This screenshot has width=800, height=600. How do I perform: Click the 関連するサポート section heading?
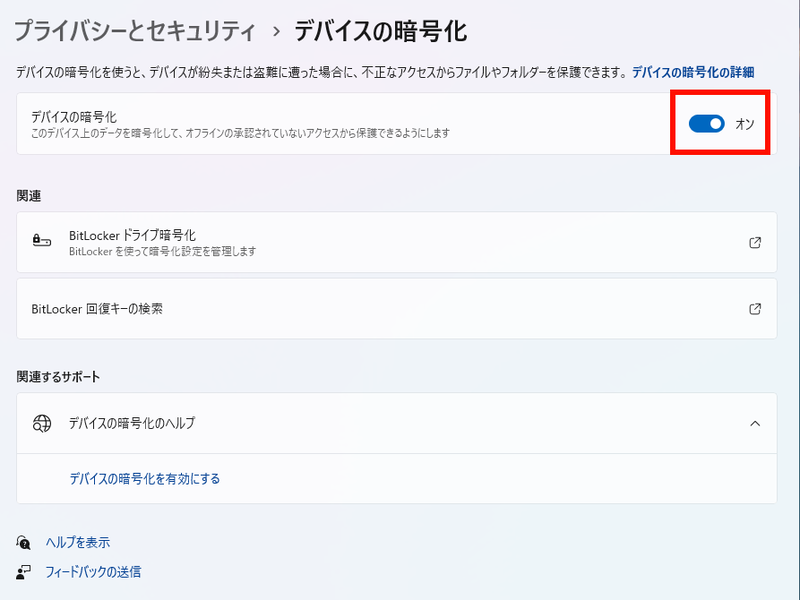click(x=58, y=377)
